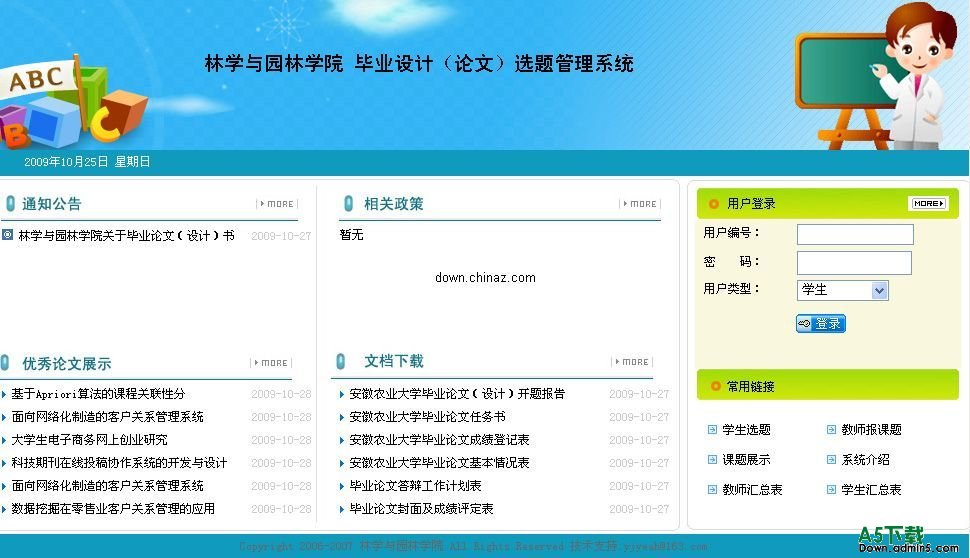Open MORE link in 通知公告 section
This screenshot has width=970, height=558.
tap(277, 204)
